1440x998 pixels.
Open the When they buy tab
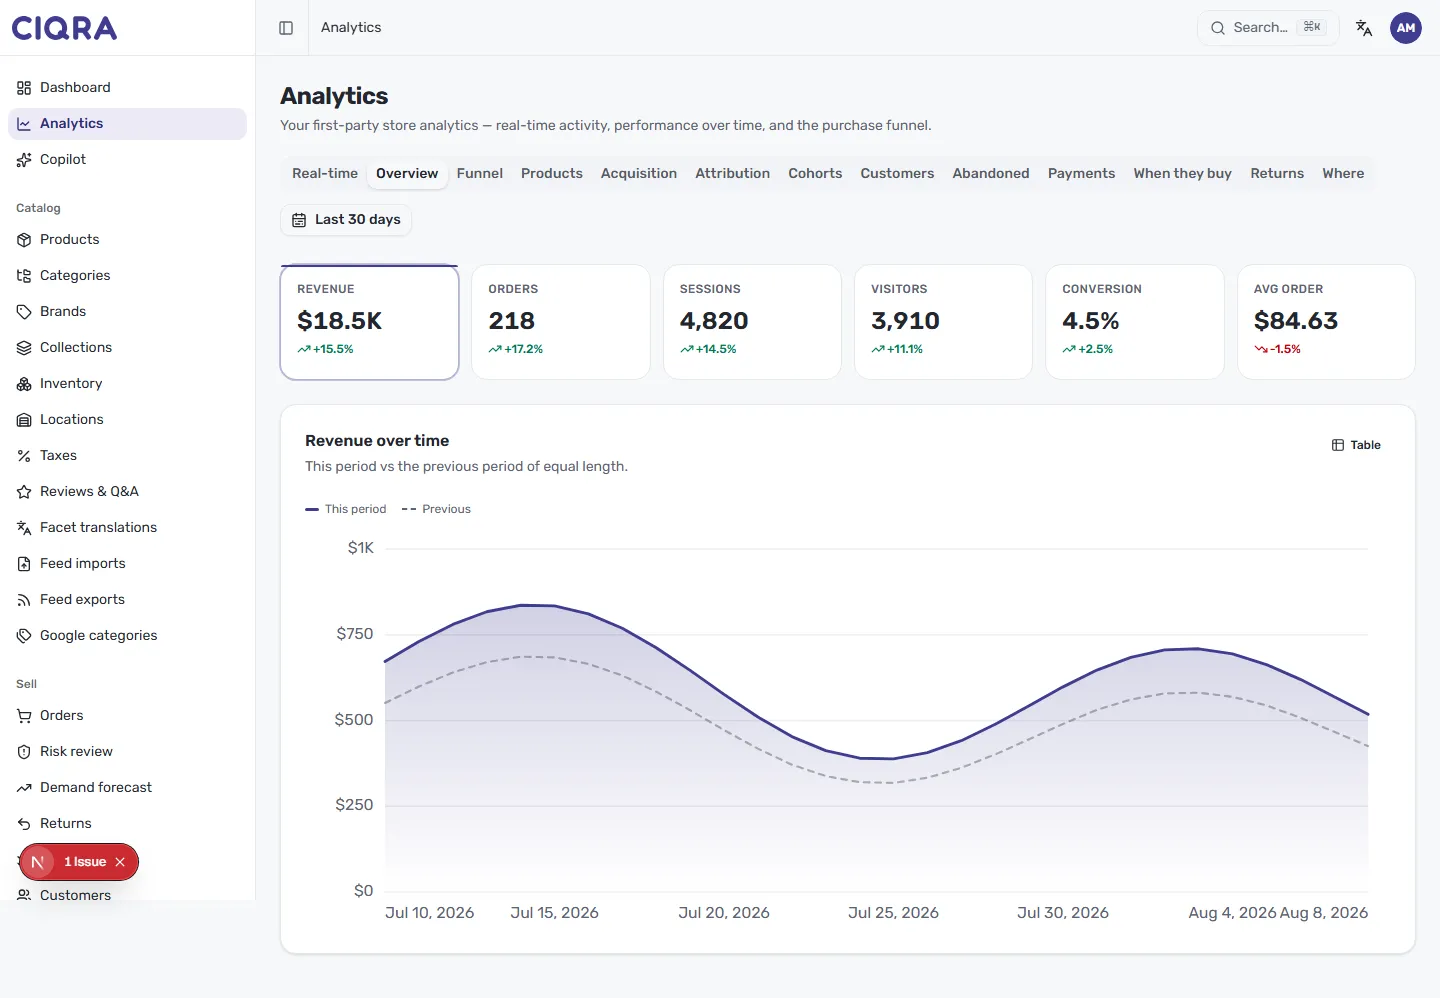point(1182,173)
